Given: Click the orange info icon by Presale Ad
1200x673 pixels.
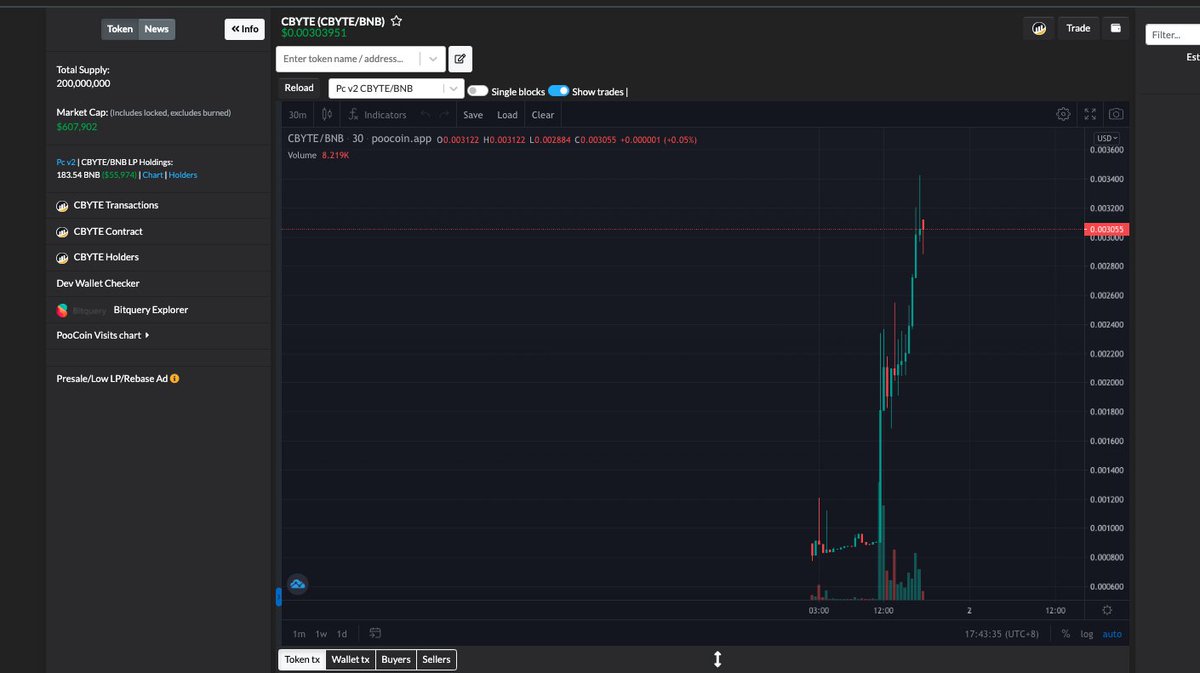Looking at the screenshot, I should point(175,379).
